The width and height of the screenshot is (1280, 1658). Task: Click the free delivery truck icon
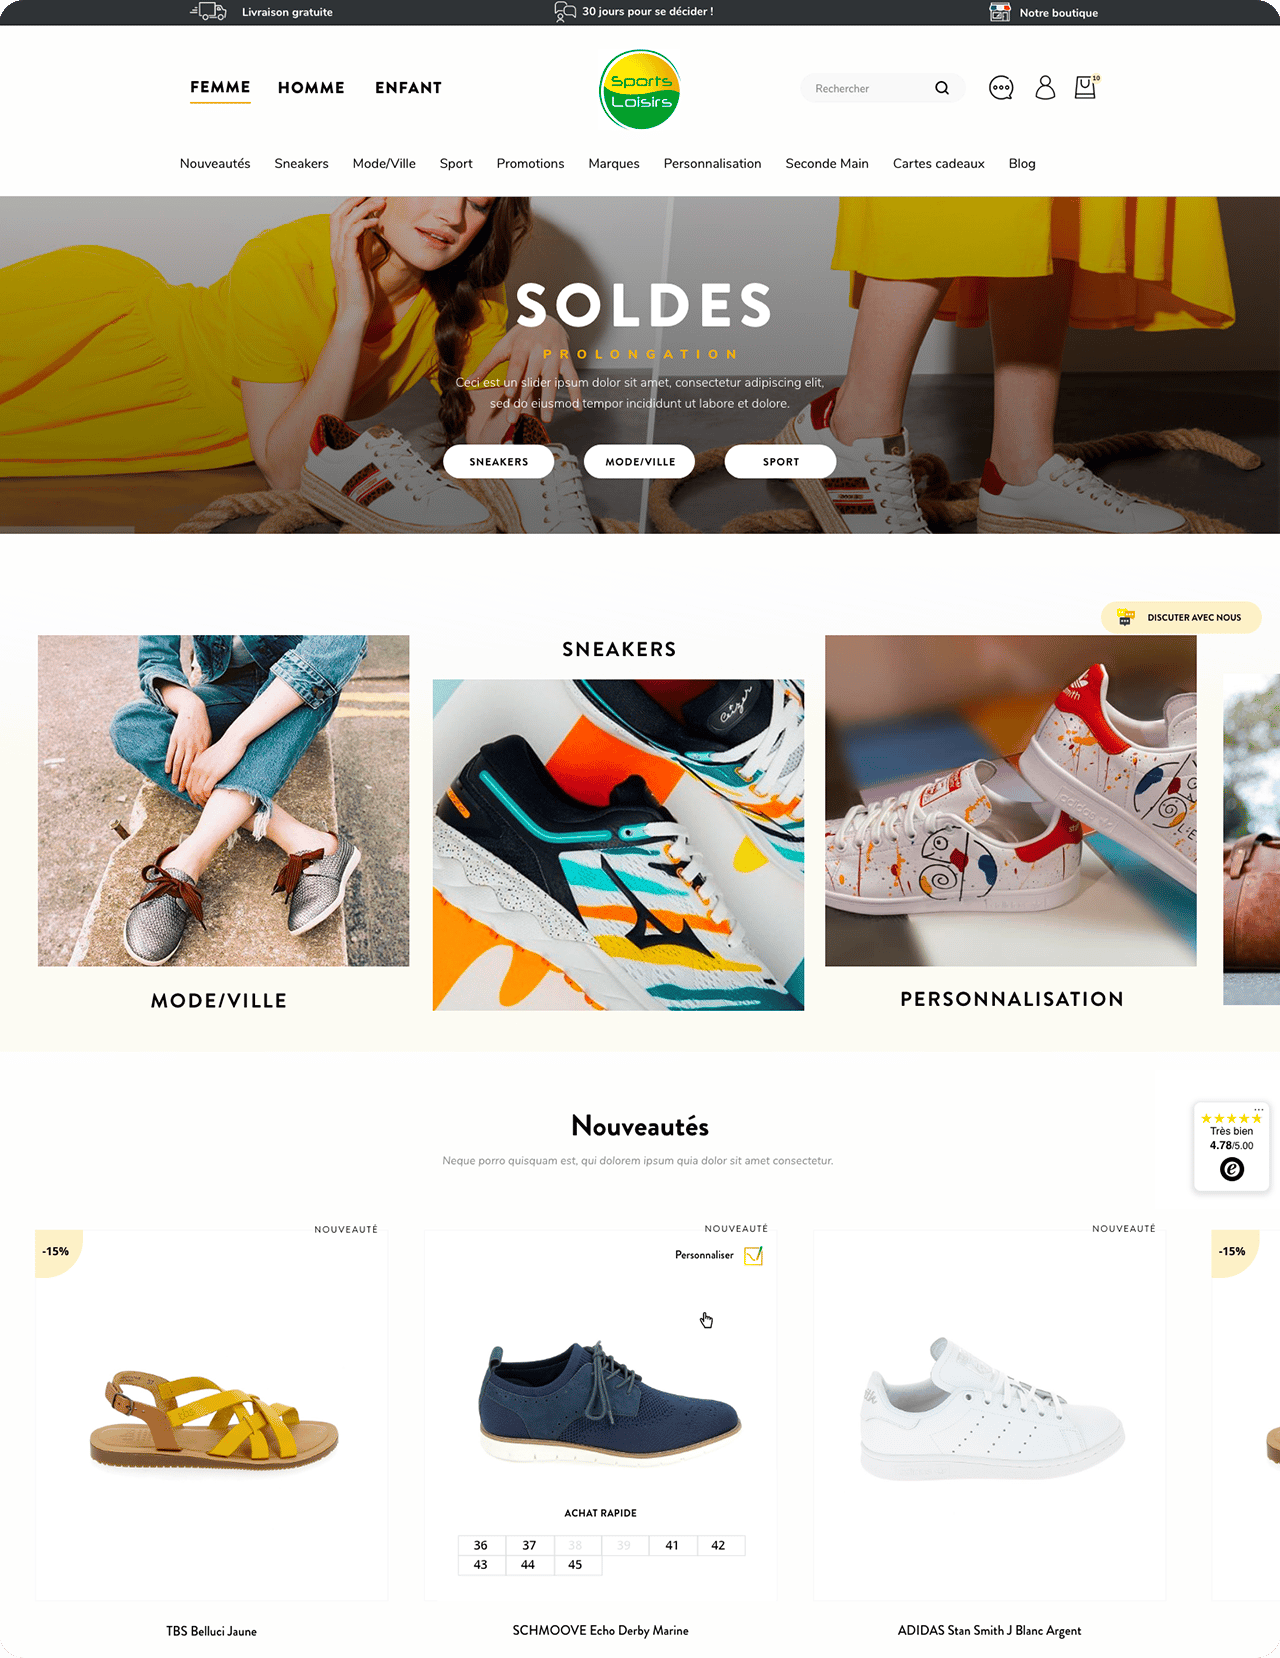click(x=209, y=12)
